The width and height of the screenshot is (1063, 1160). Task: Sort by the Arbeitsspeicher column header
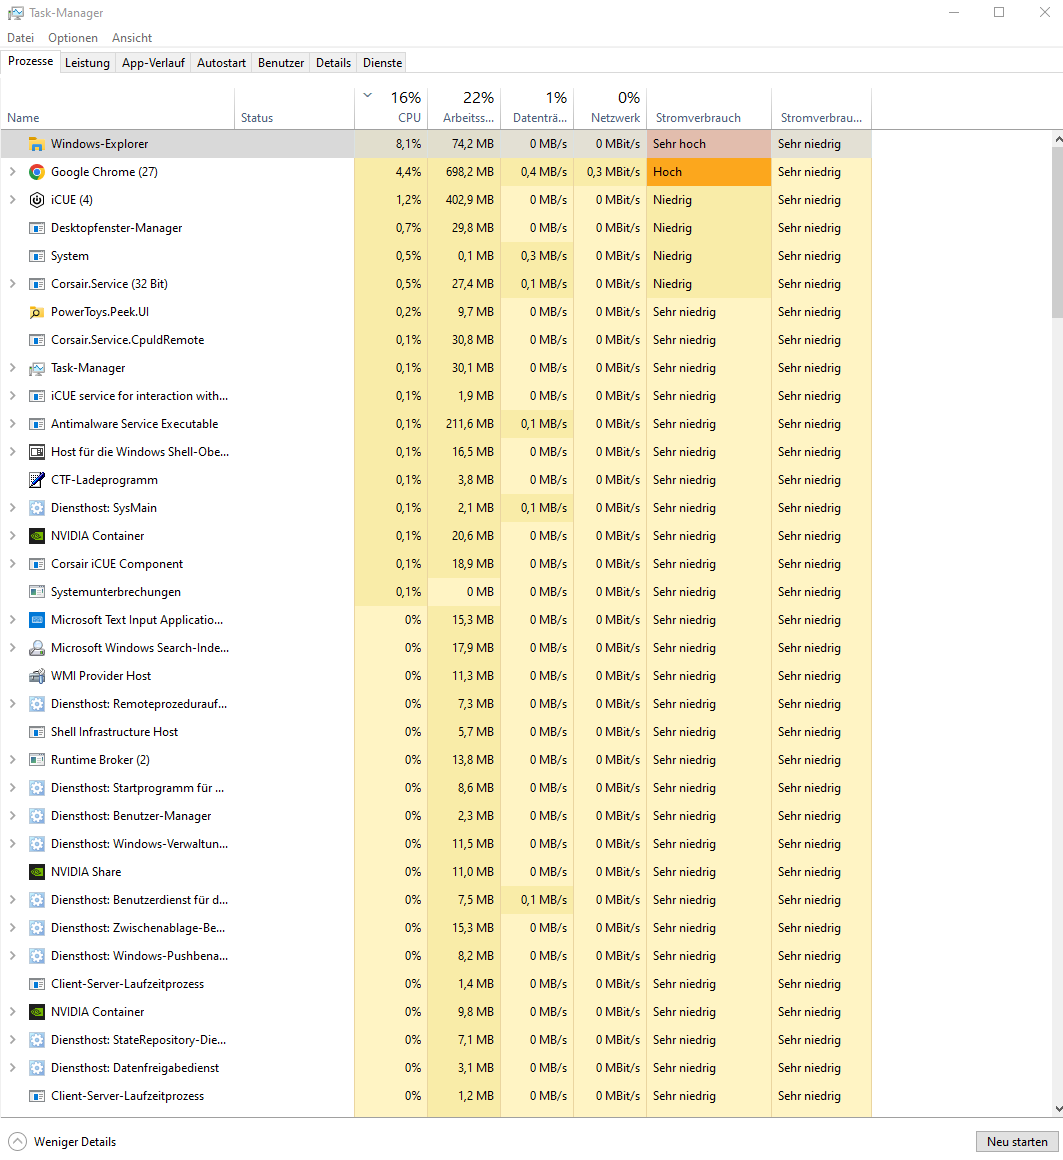[465, 108]
